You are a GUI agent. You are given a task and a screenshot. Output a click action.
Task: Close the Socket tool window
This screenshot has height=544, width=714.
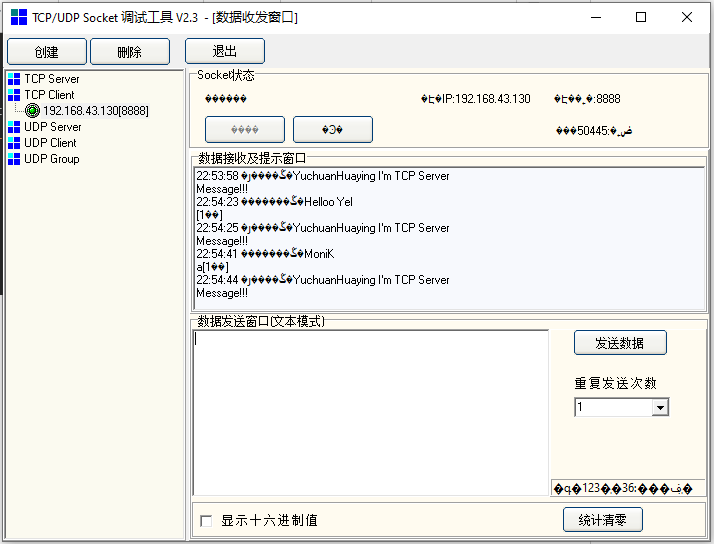point(687,17)
